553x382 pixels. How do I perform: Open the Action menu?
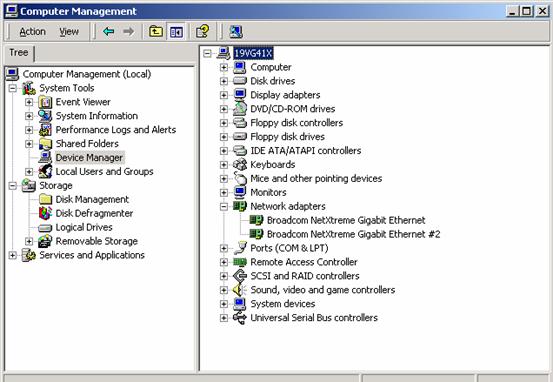[x=32, y=32]
